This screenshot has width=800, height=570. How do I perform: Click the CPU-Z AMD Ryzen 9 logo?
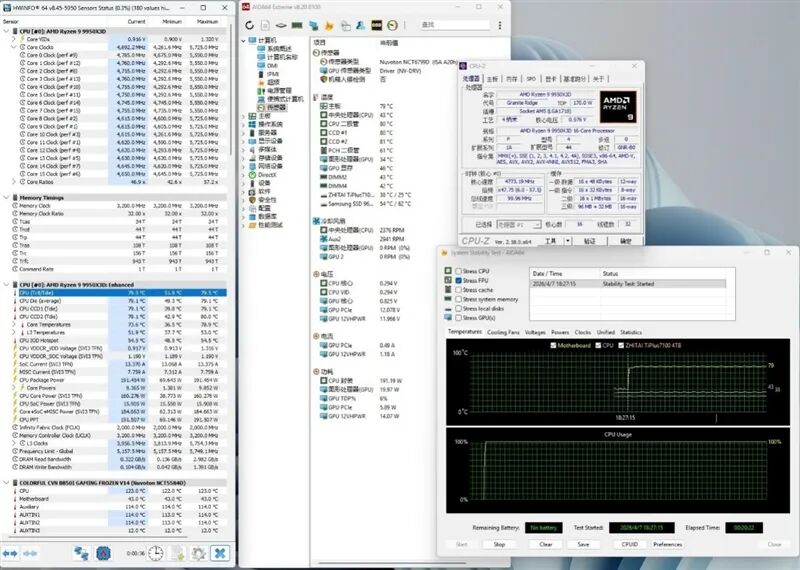(617, 107)
